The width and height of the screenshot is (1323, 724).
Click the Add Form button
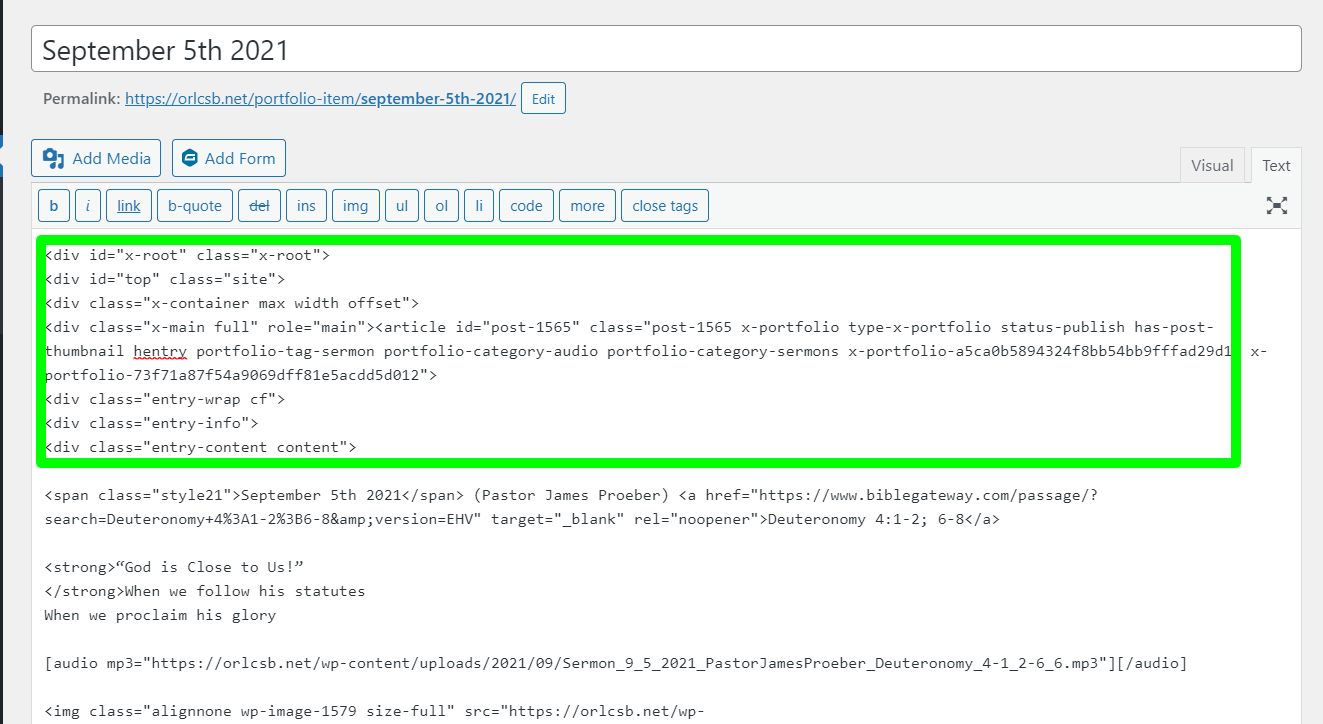pyautogui.click(x=229, y=158)
